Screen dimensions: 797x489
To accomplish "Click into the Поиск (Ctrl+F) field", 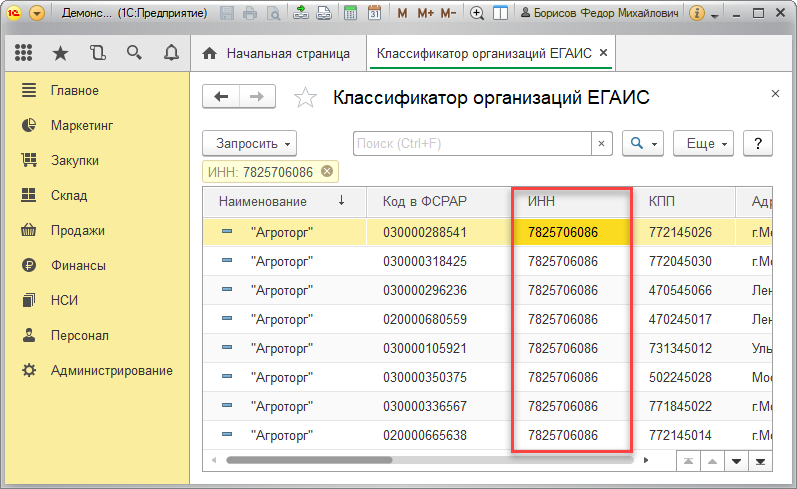I will tap(472, 144).
